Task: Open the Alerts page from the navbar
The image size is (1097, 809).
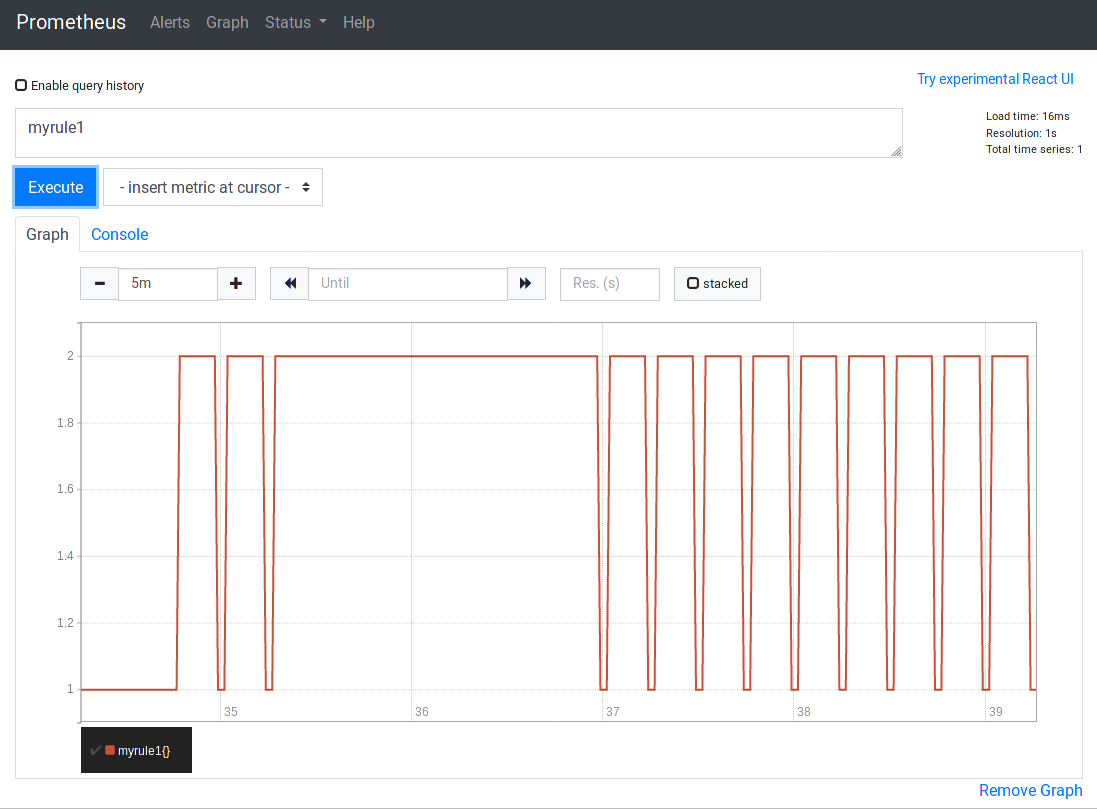Action: [169, 22]
